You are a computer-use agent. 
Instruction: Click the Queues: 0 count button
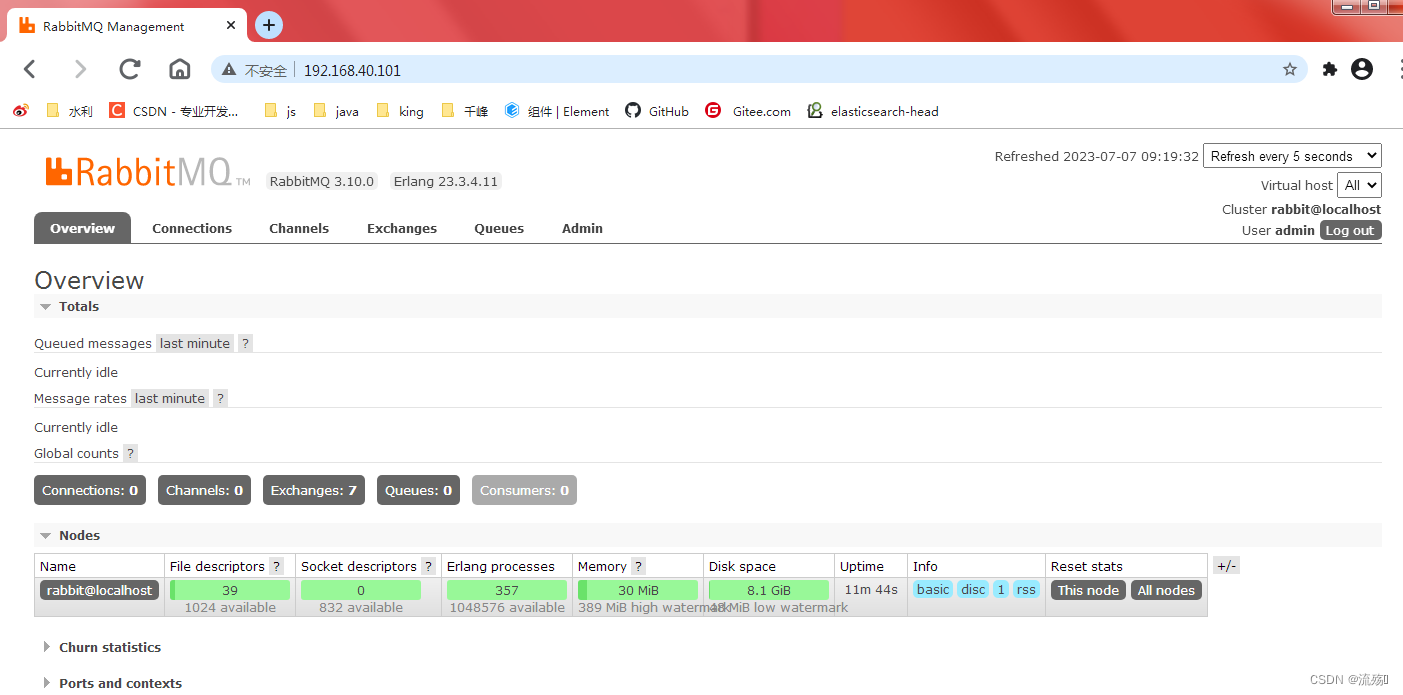(x=418, y=490)
